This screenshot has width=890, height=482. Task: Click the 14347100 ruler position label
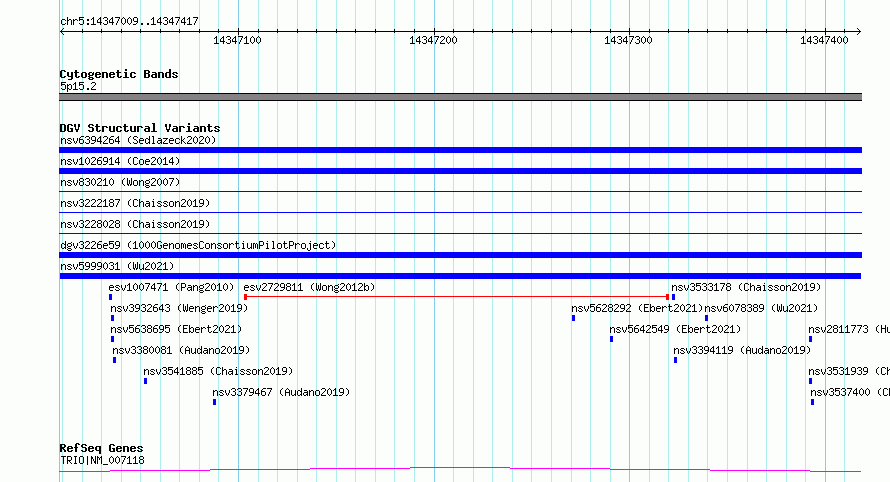pos(237,40)
